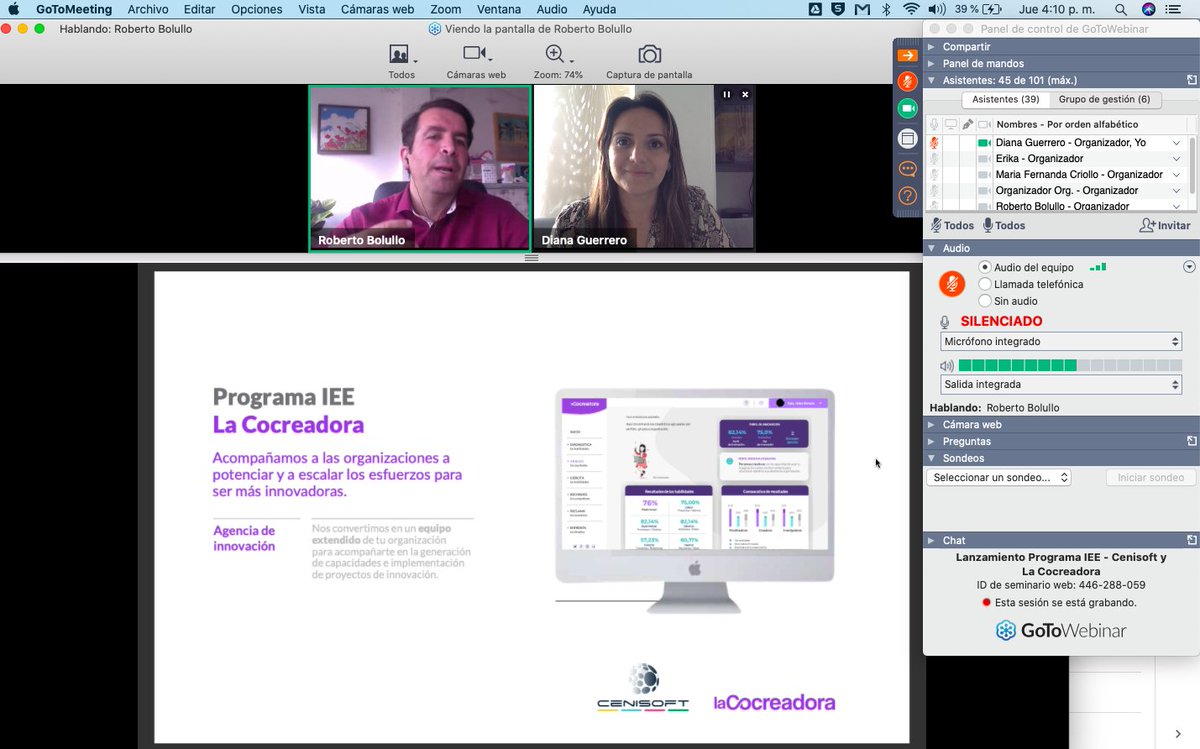Open audio options circled arrow dropdown
The width and height of the screenshot is (1200, 749).
tap(1189, 267)
